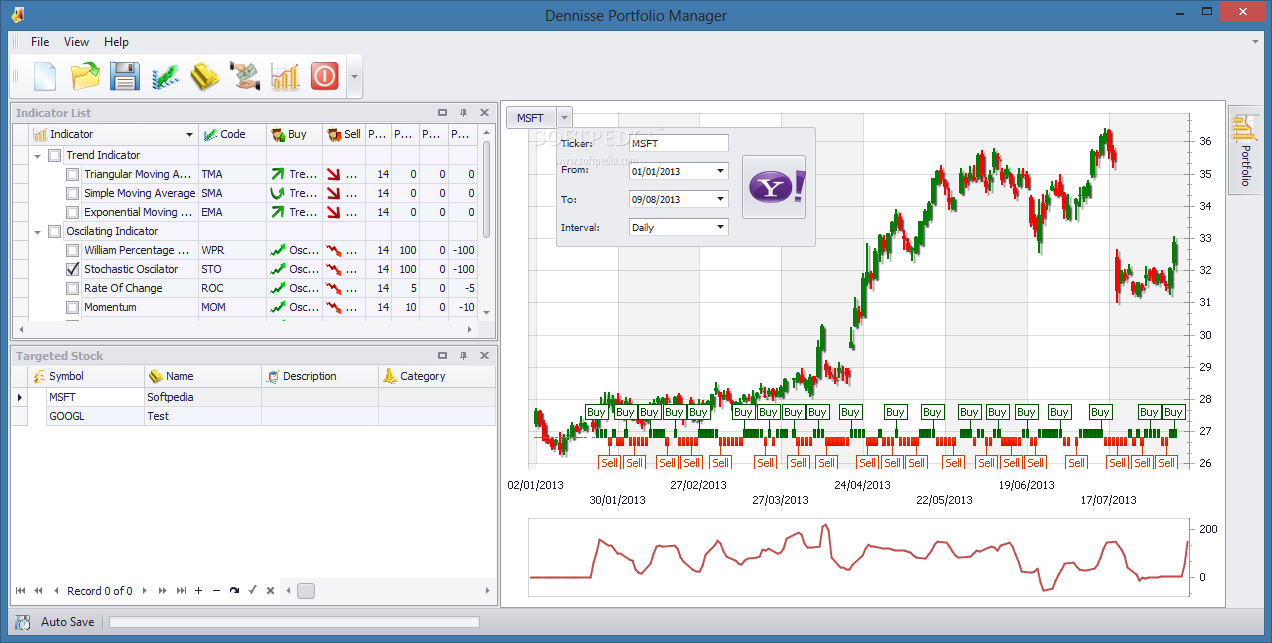Open the View menu
The image size is (1272, 643).
pos(77,42)
